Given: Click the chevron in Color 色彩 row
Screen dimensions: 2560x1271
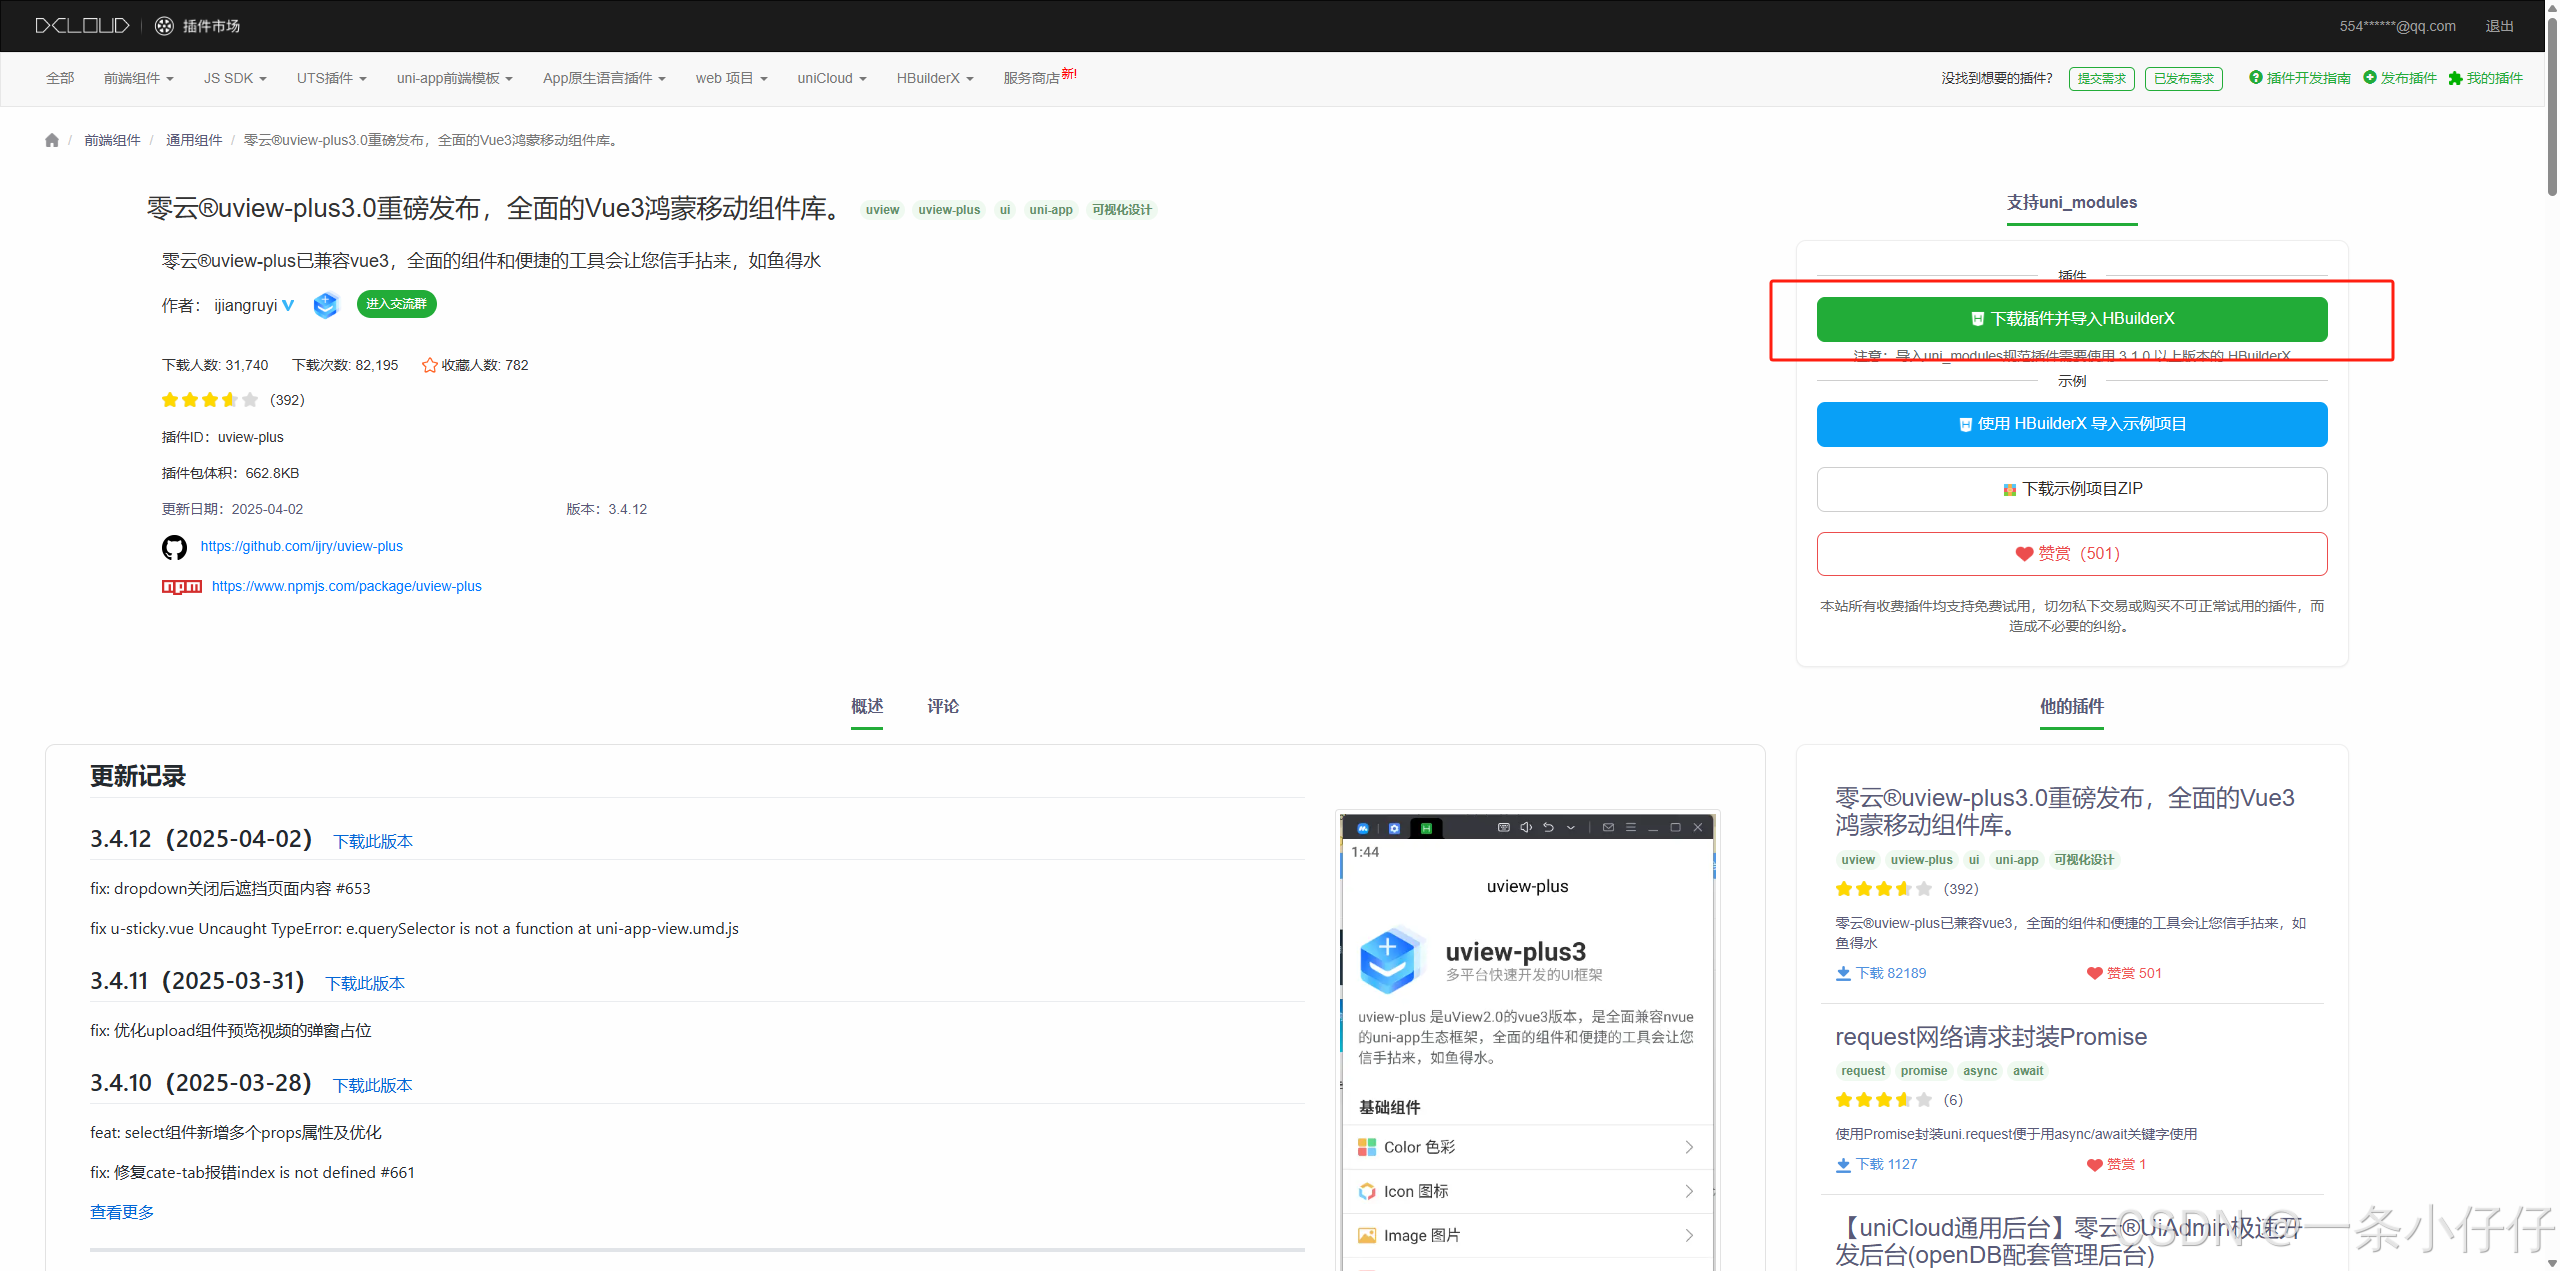Looking at the screenshot, I should (1689, 1147).
